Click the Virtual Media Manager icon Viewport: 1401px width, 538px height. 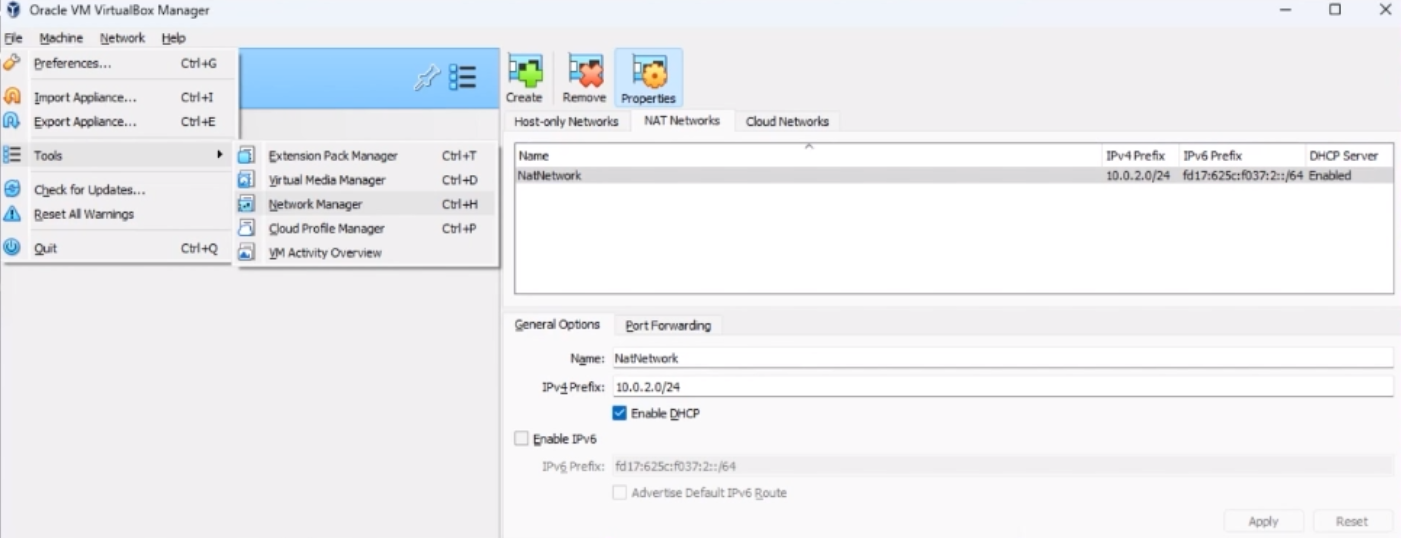[x=248, y=179]
